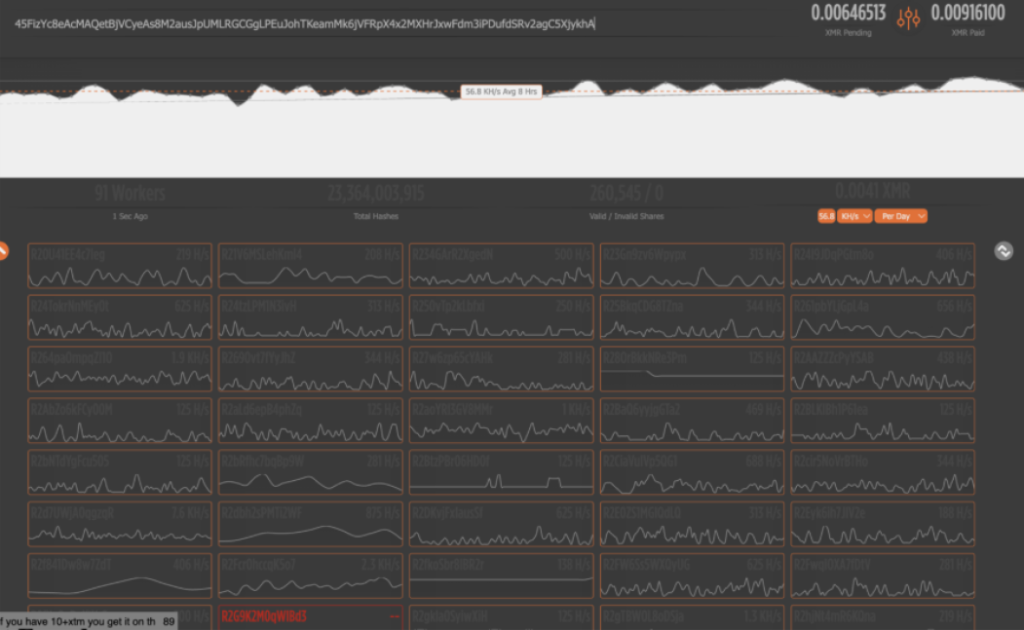1024x630 pixels.
Task: Open the Per Day payout estimate dropdown
Action: 899,215
